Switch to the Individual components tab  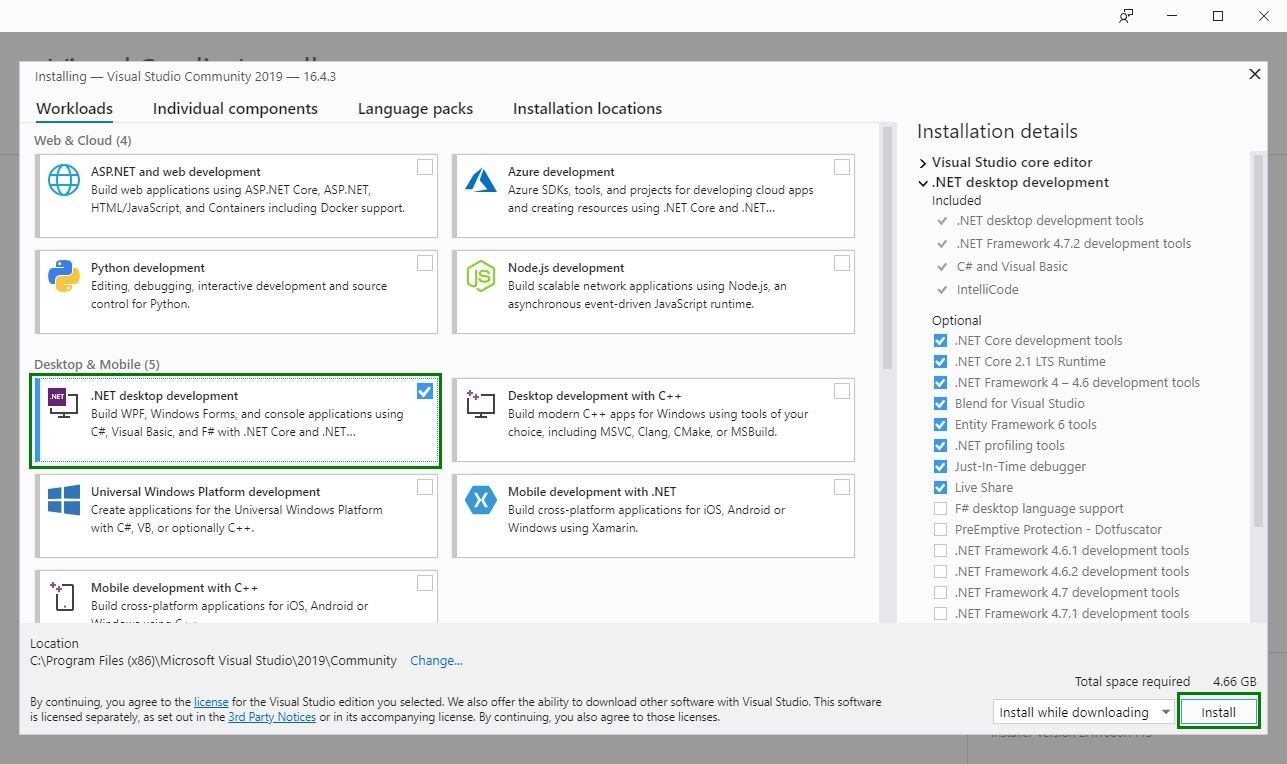click(x=235, y=109)
